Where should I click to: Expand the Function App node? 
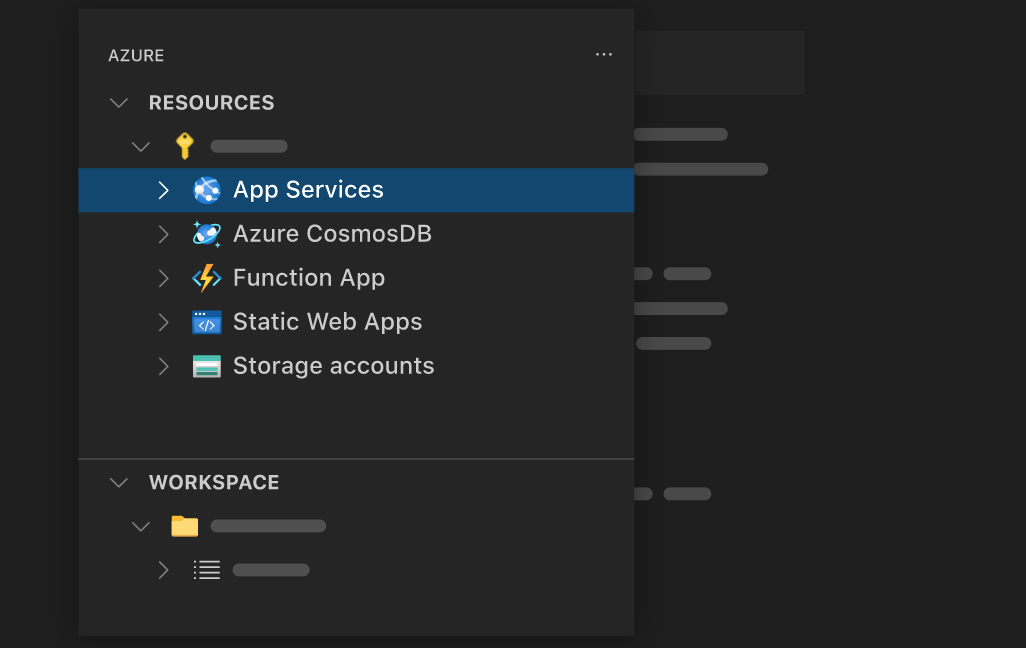163,278
